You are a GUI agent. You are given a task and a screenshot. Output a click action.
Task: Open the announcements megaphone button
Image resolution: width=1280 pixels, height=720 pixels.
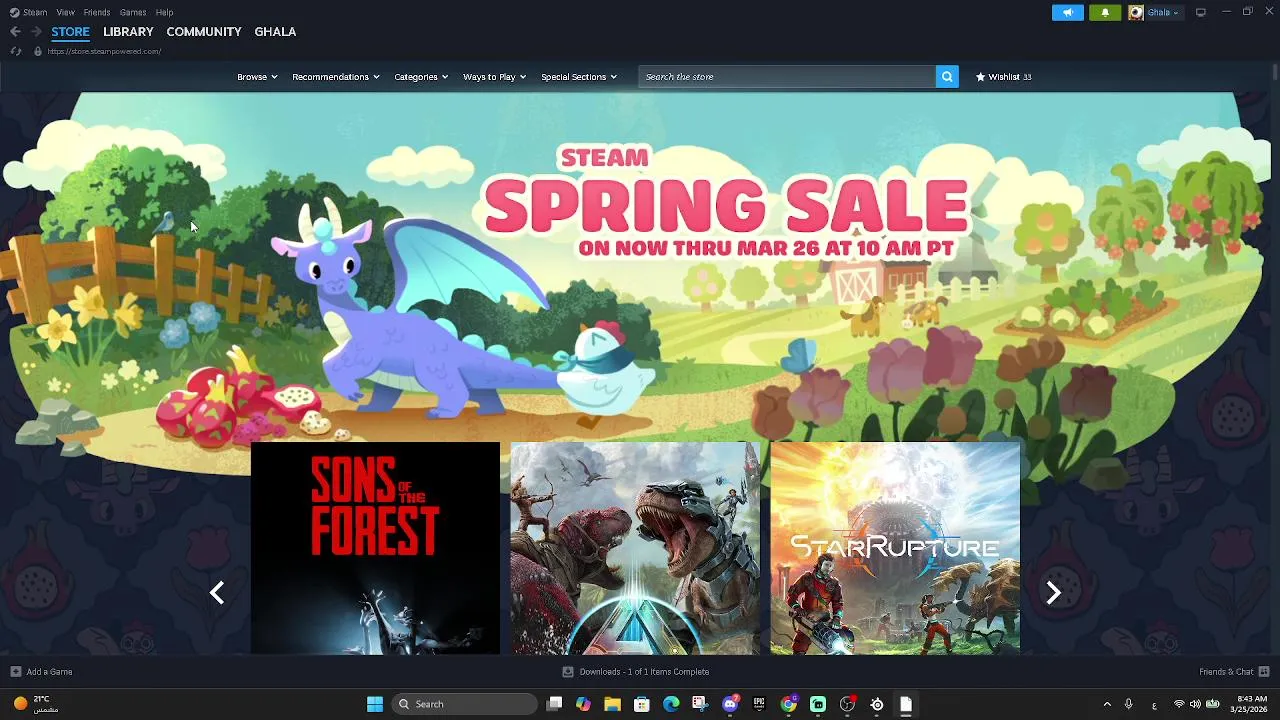pyautogui.click(x=1067, y=12)
